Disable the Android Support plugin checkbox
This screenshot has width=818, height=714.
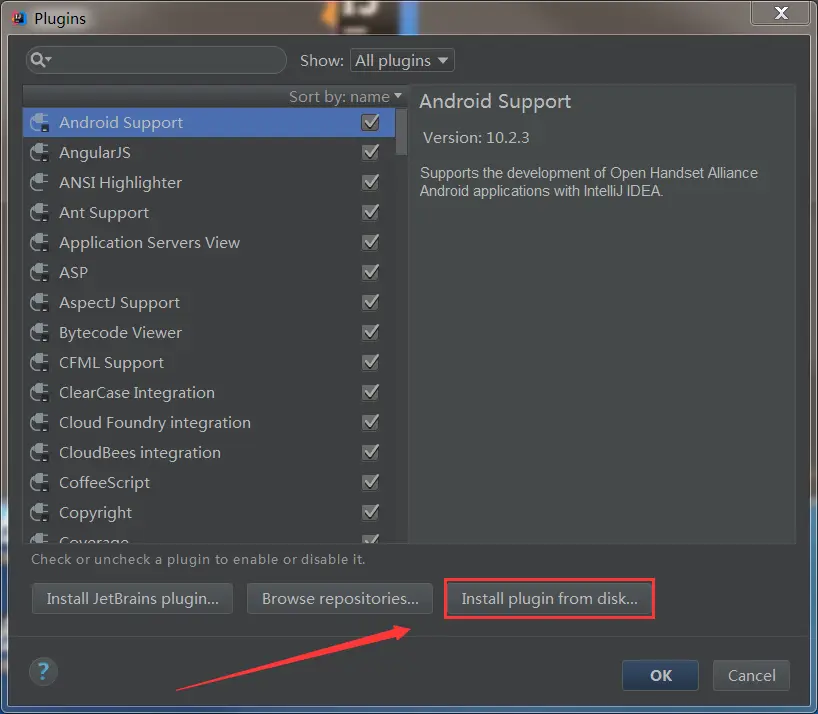pos(370,123)
